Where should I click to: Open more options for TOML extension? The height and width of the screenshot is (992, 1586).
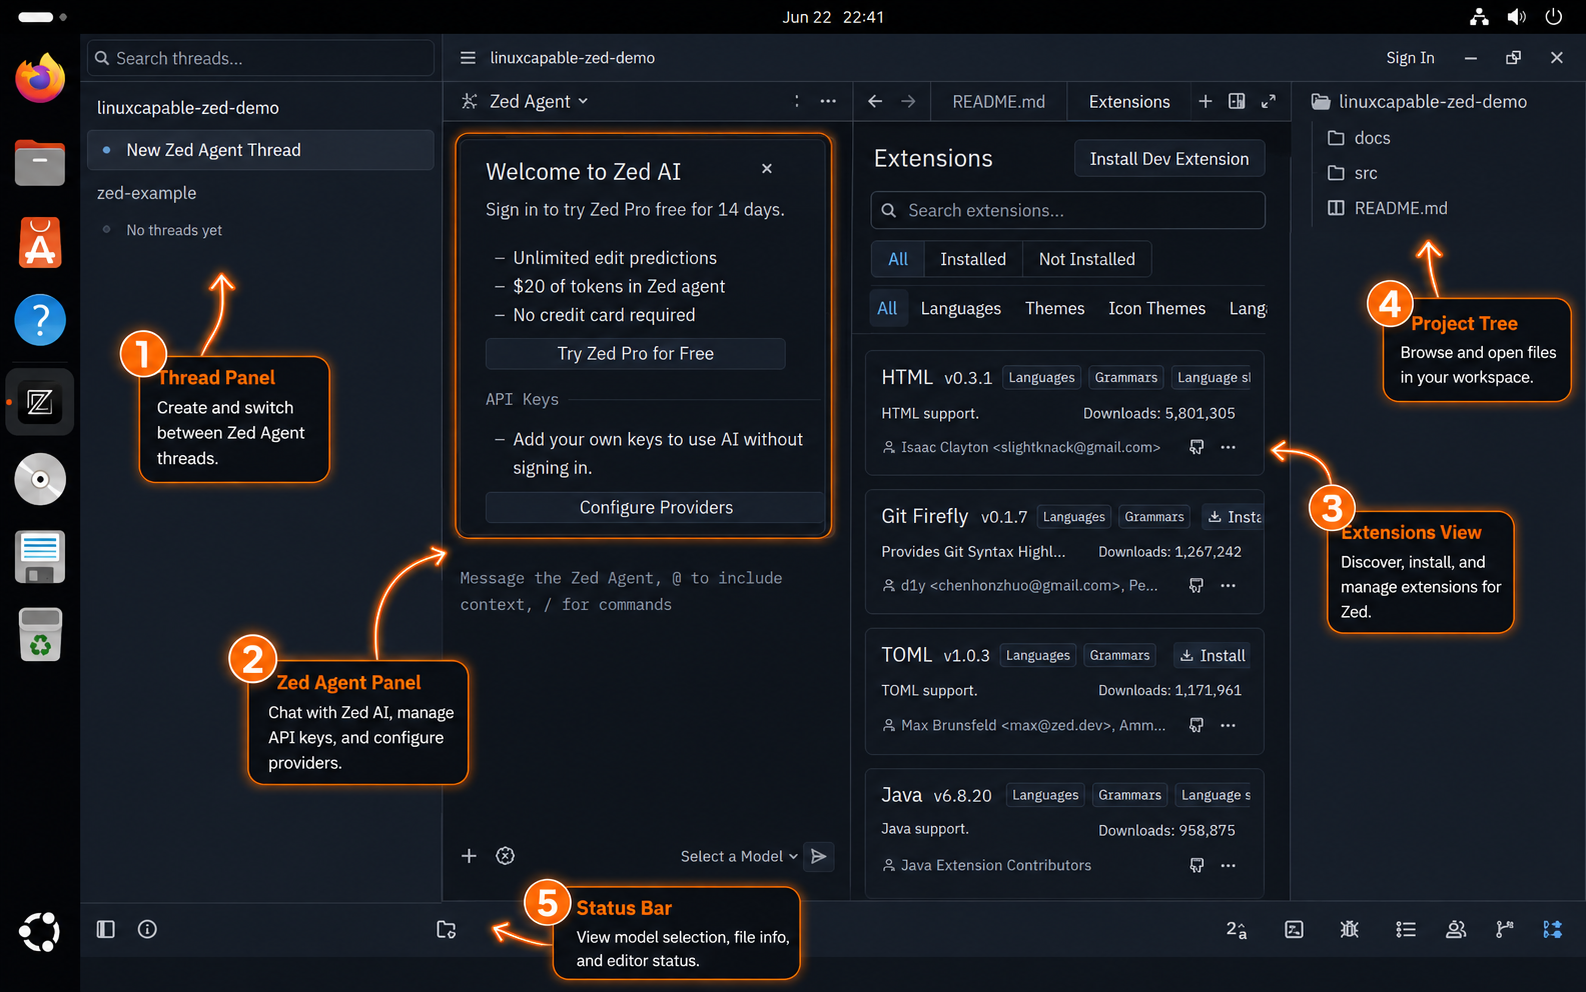(x=1228, y=725)
